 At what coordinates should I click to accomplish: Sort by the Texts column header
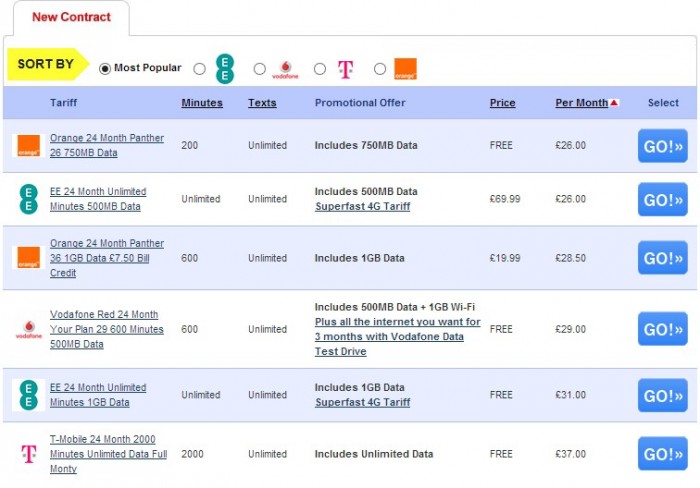262,103
